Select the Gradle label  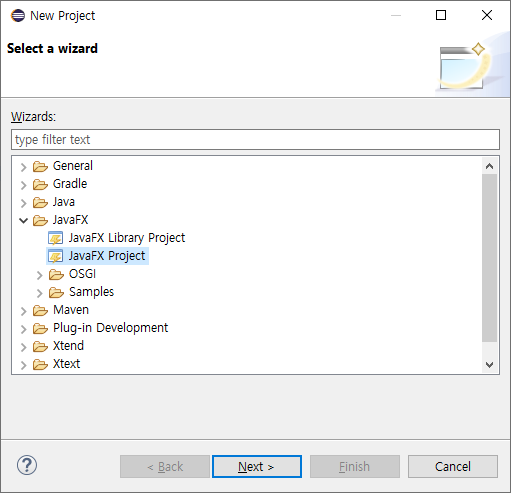pos(70,184)
